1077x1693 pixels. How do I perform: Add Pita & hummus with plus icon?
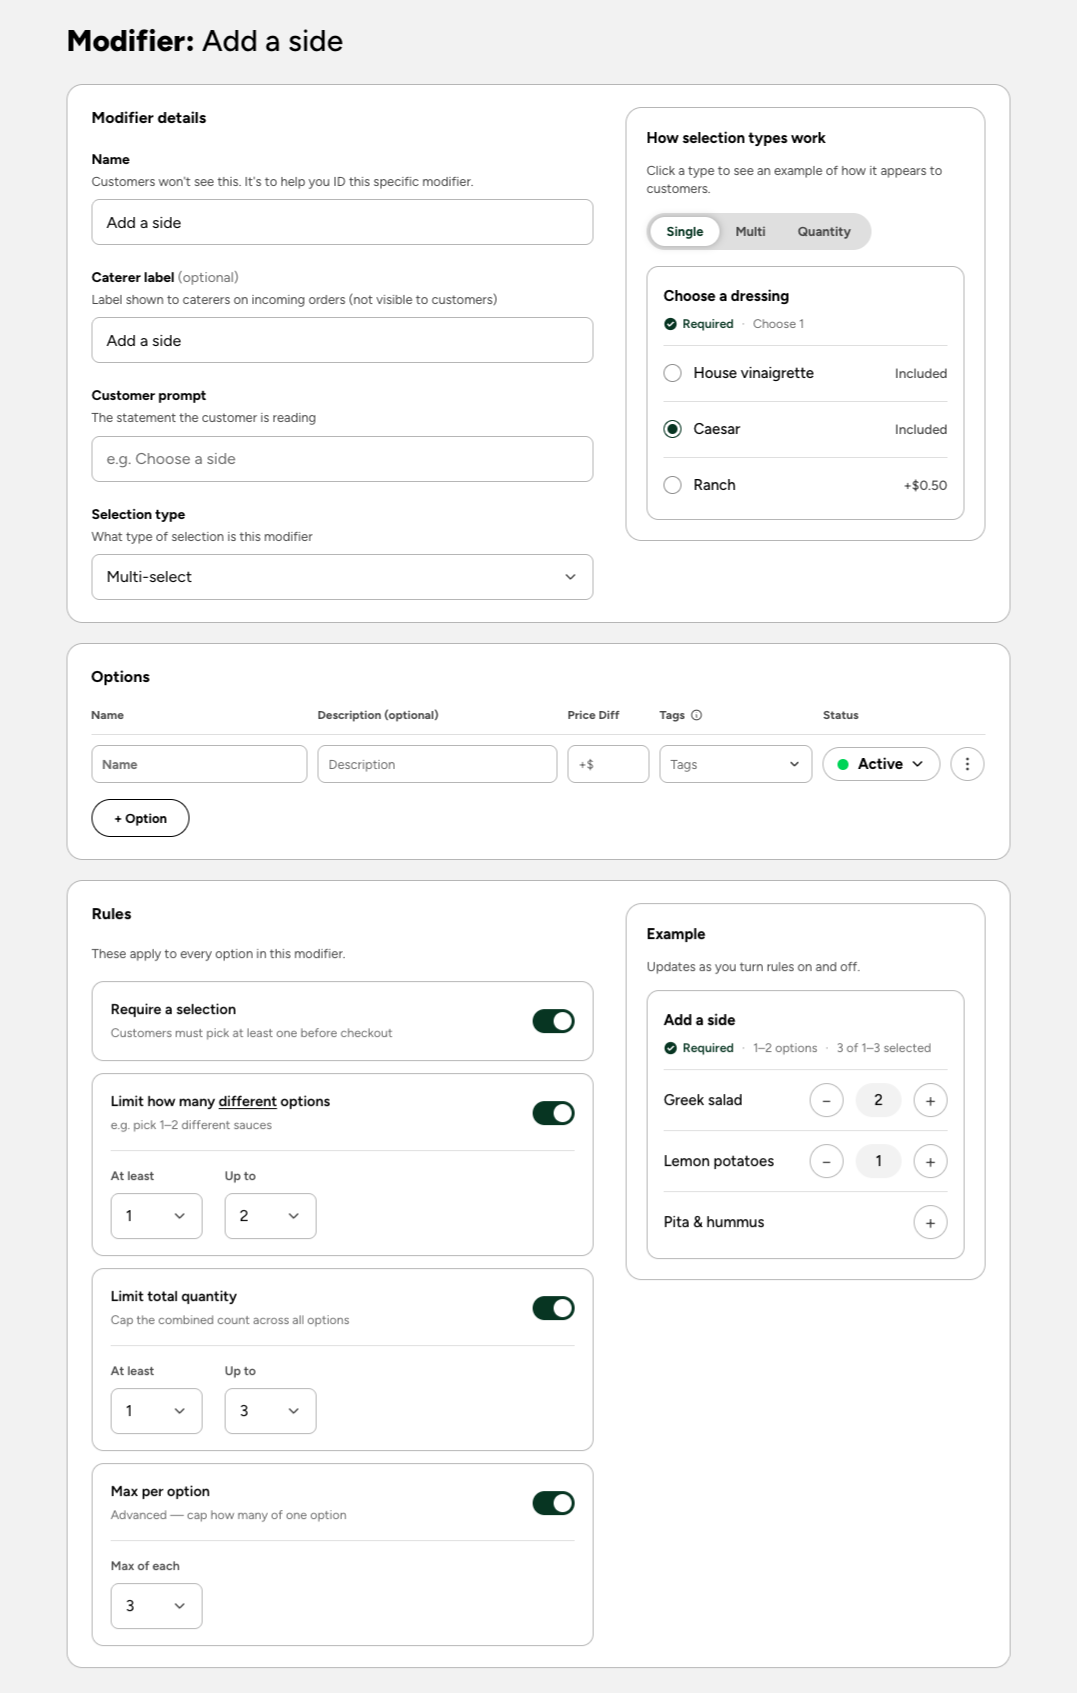pos(930,1222)
